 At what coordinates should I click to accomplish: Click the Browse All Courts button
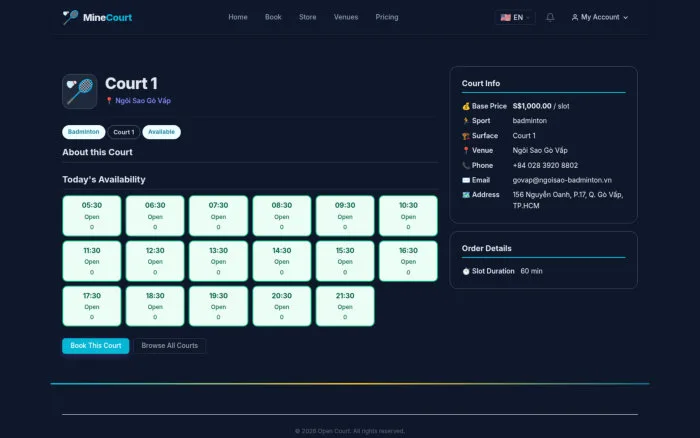click(170, 346)
